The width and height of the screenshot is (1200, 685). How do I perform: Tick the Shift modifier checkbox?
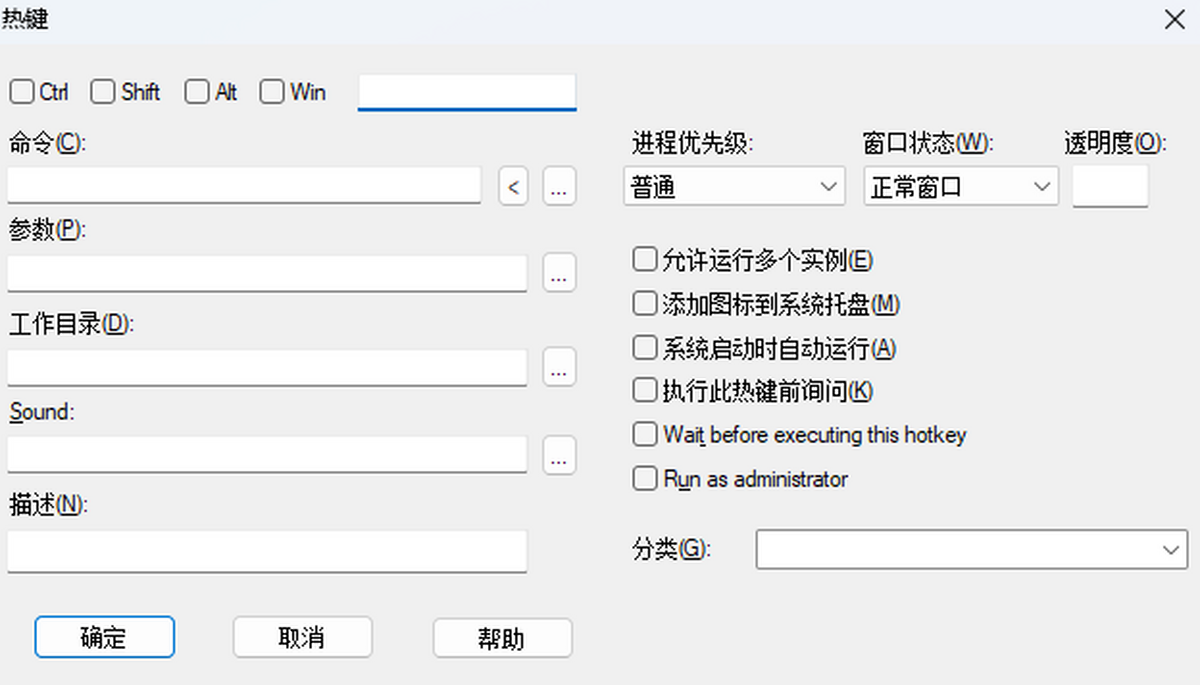click(102, 92)
